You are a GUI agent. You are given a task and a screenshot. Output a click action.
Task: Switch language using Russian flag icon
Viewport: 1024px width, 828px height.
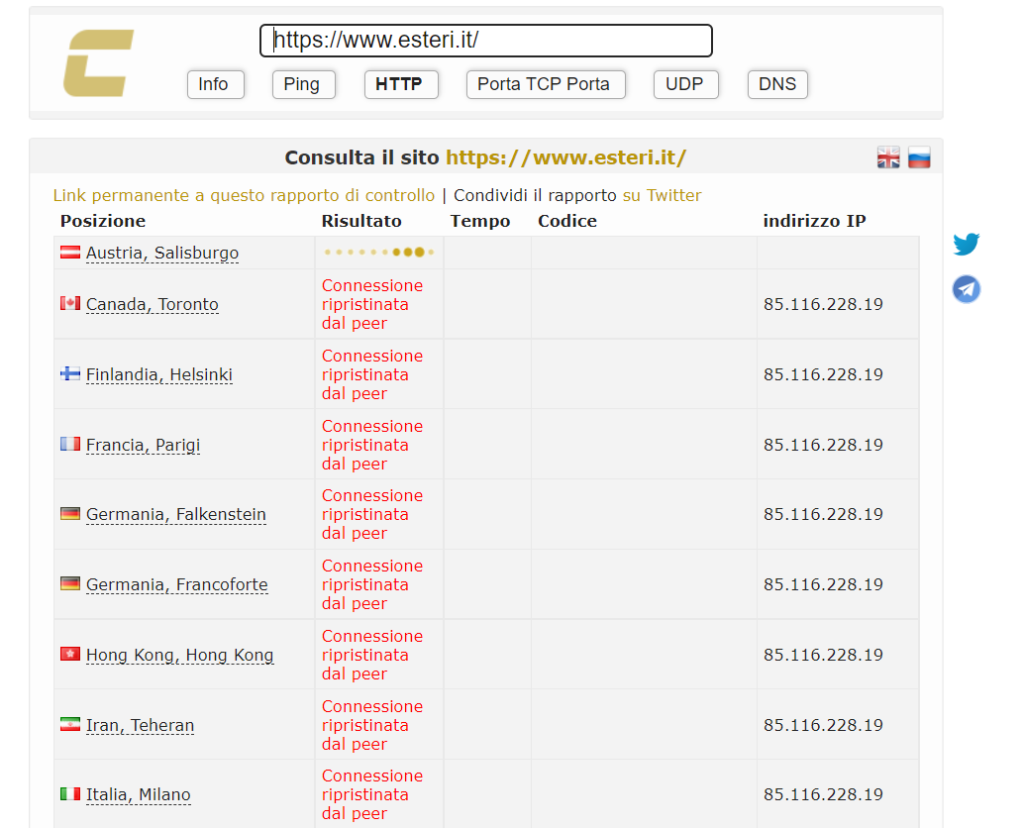click(x=919, y=158)
